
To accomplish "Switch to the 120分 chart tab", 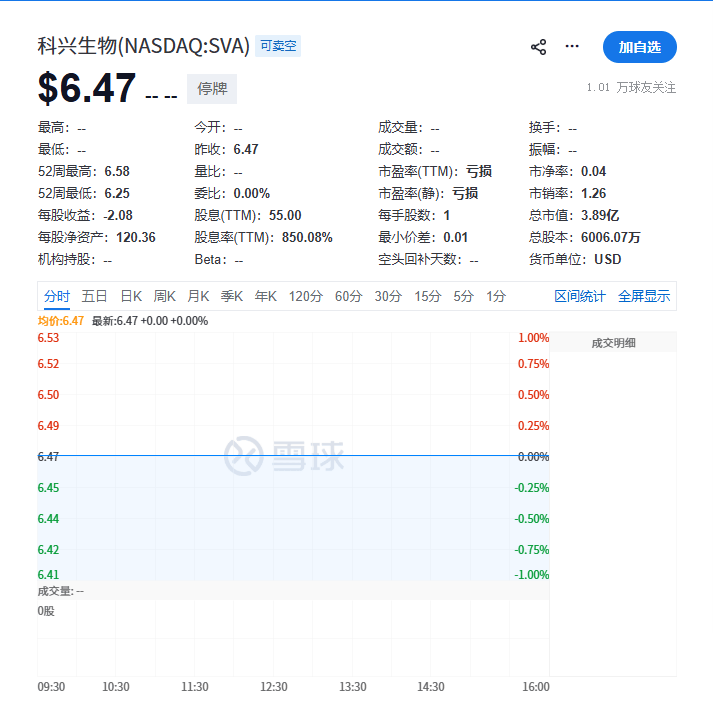I will (x=305, y=296).
